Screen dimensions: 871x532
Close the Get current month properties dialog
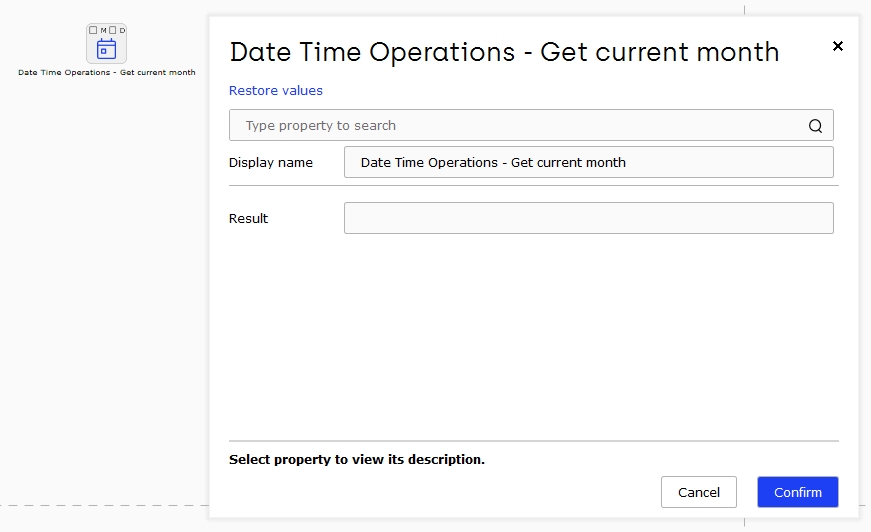tap(838, 46)
